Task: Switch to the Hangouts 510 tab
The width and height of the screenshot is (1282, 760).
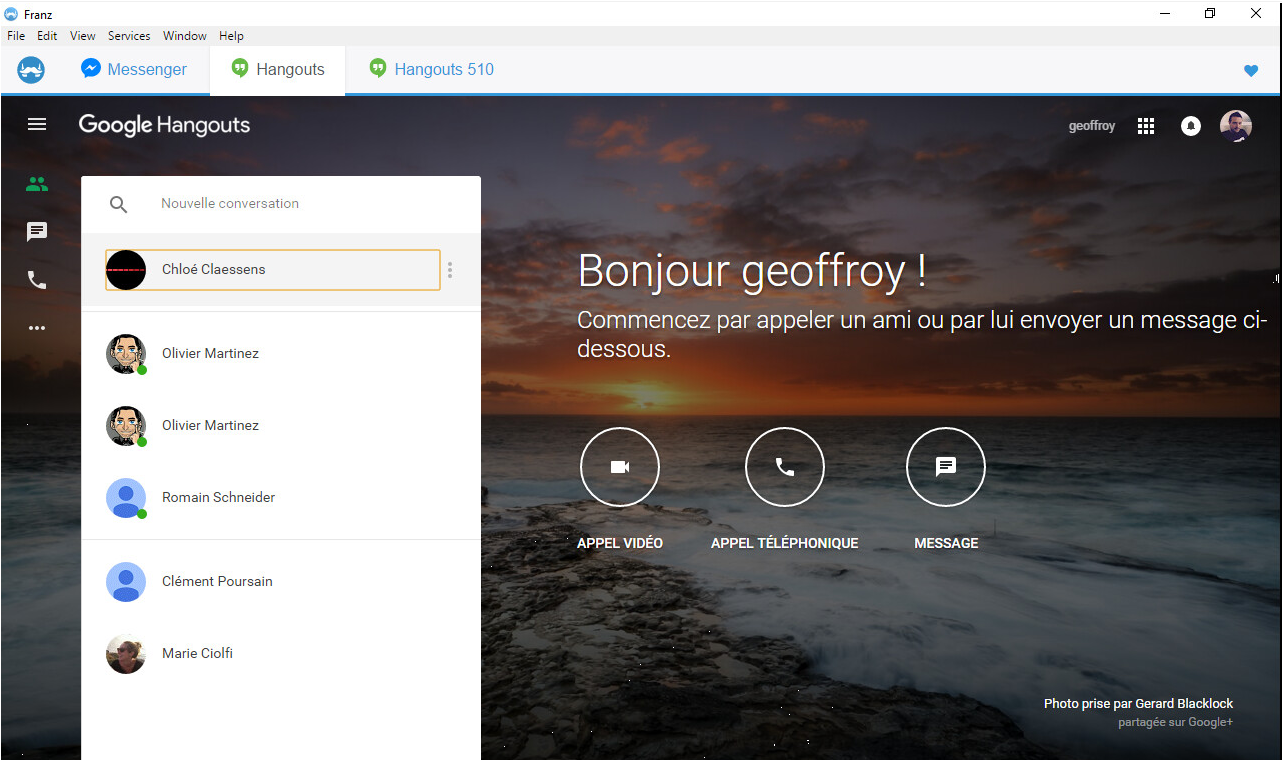Action: (x=432, y=70)
